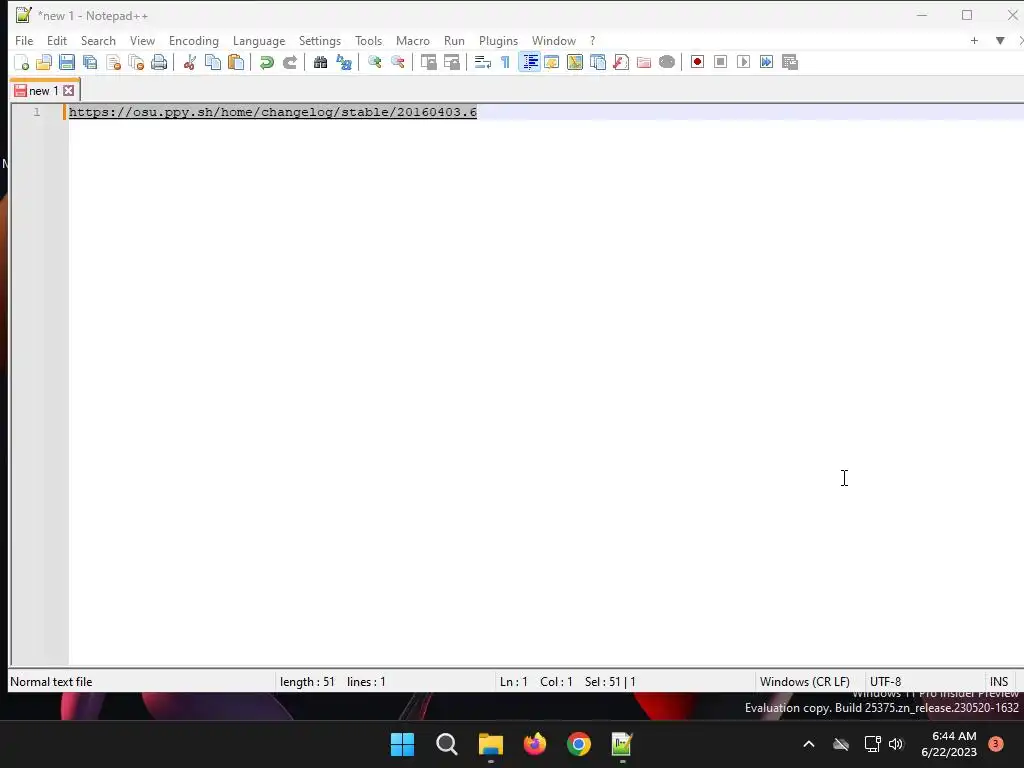Click the Close document toolbar icon
This screenshot has width=1024, height=768.
coord(113,62)
